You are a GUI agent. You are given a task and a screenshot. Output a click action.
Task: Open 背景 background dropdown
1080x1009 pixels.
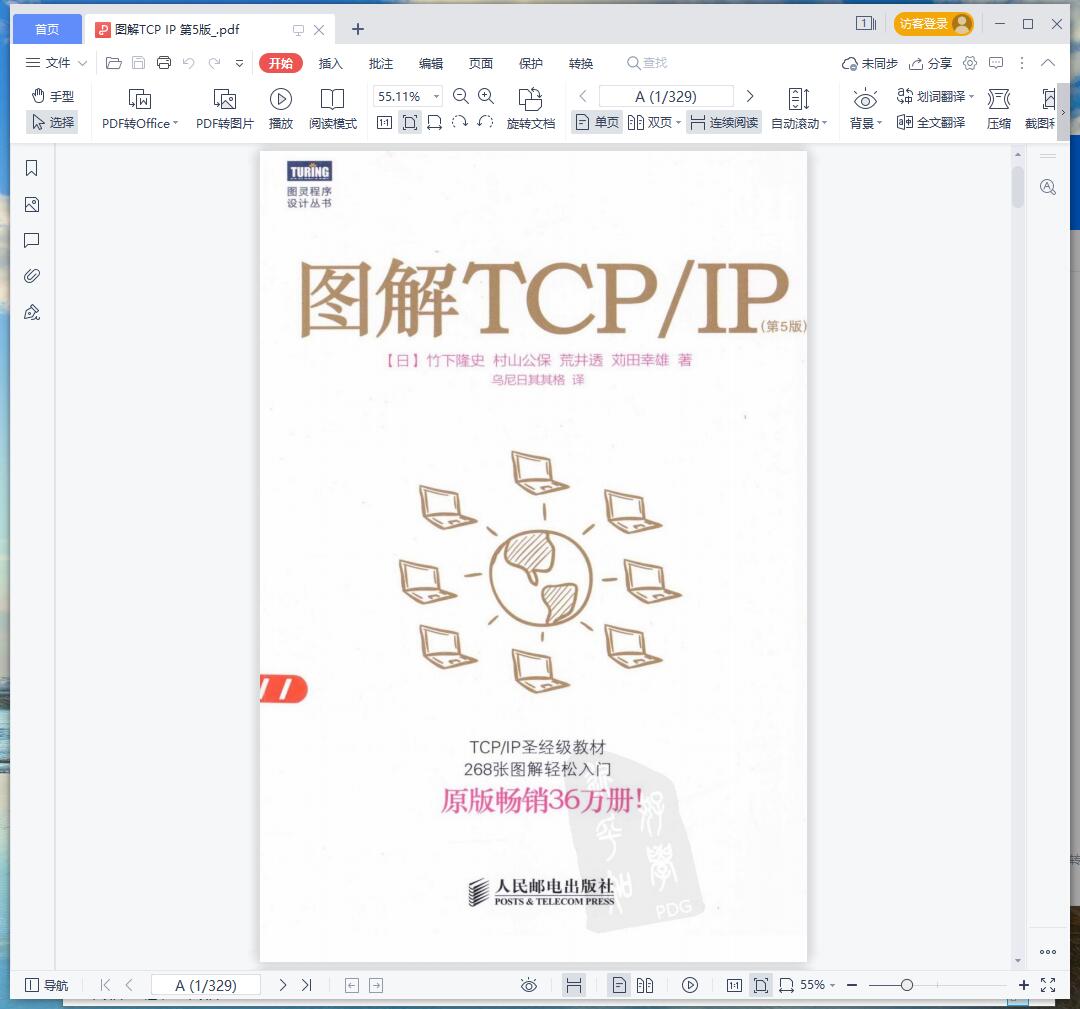pyautogui.click(x=865, y=110)
